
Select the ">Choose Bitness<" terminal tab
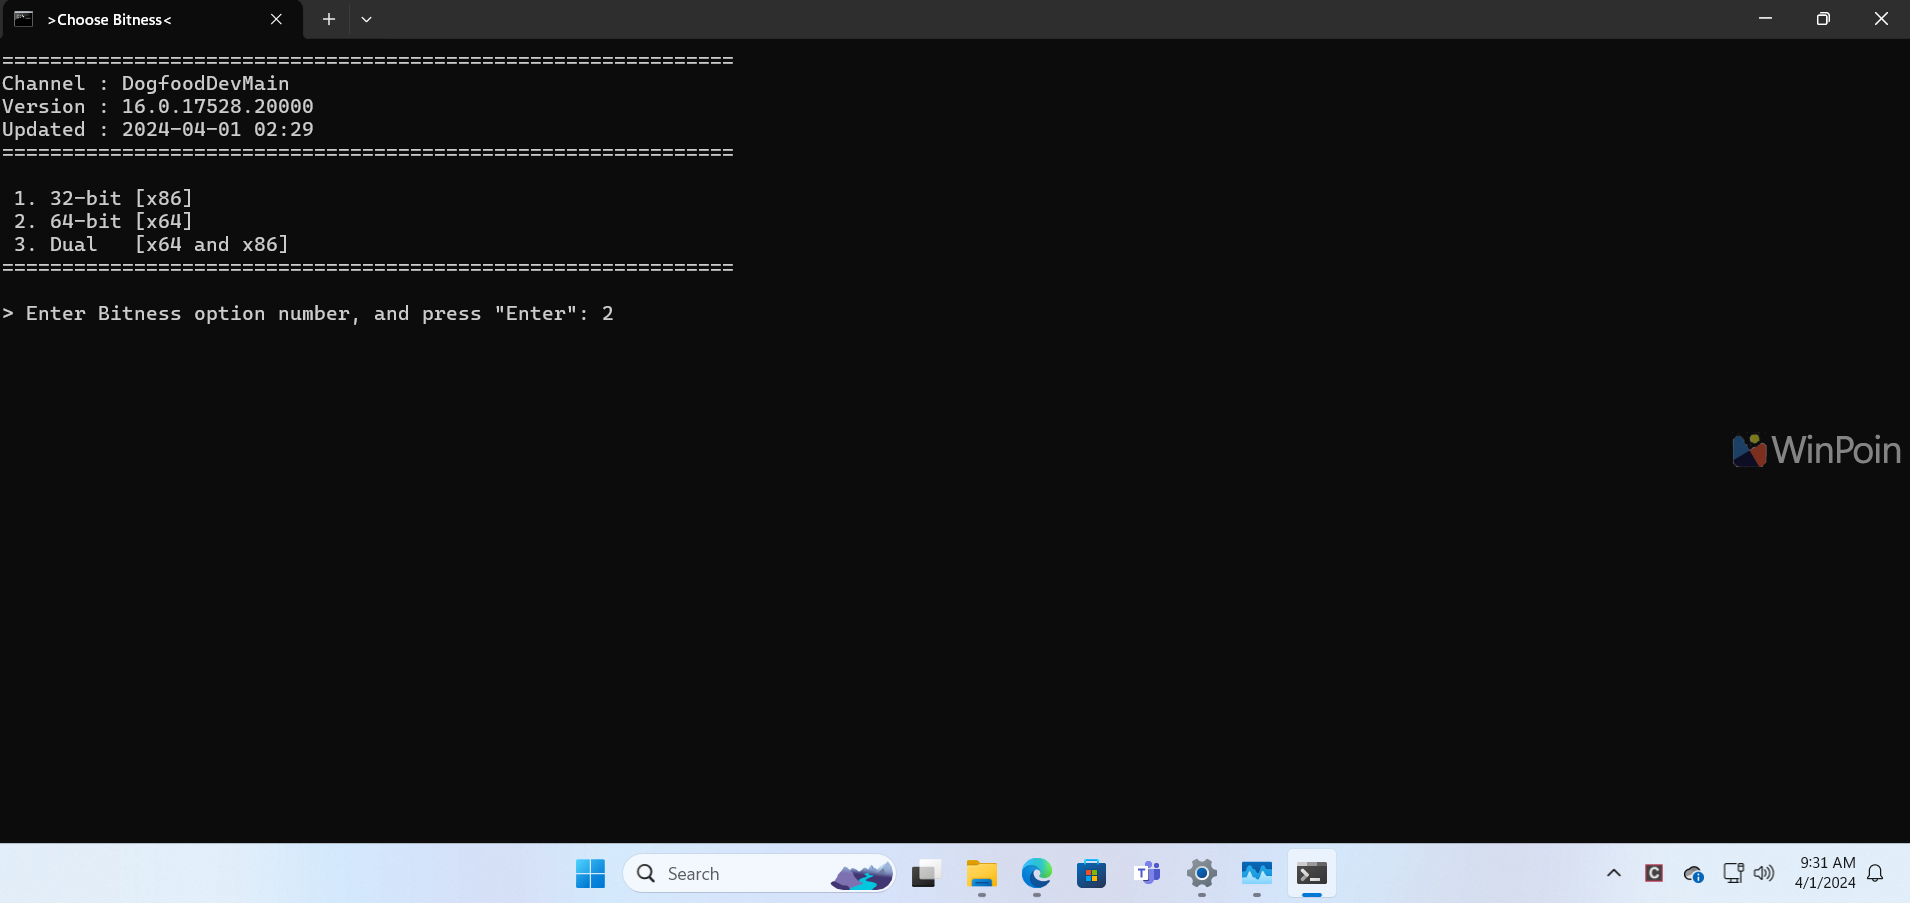pyautogui.click(x=151, y=19)
